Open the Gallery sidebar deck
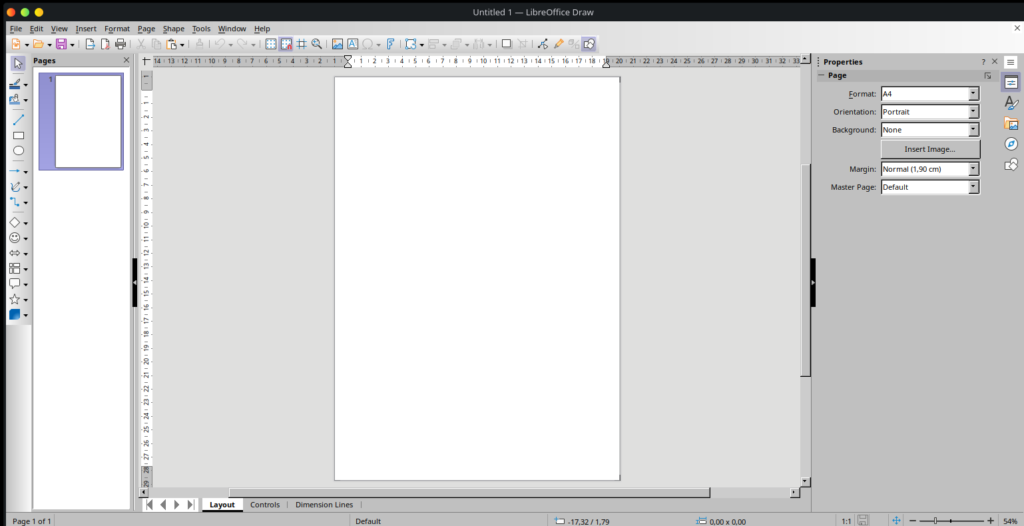 point(1011,124)
